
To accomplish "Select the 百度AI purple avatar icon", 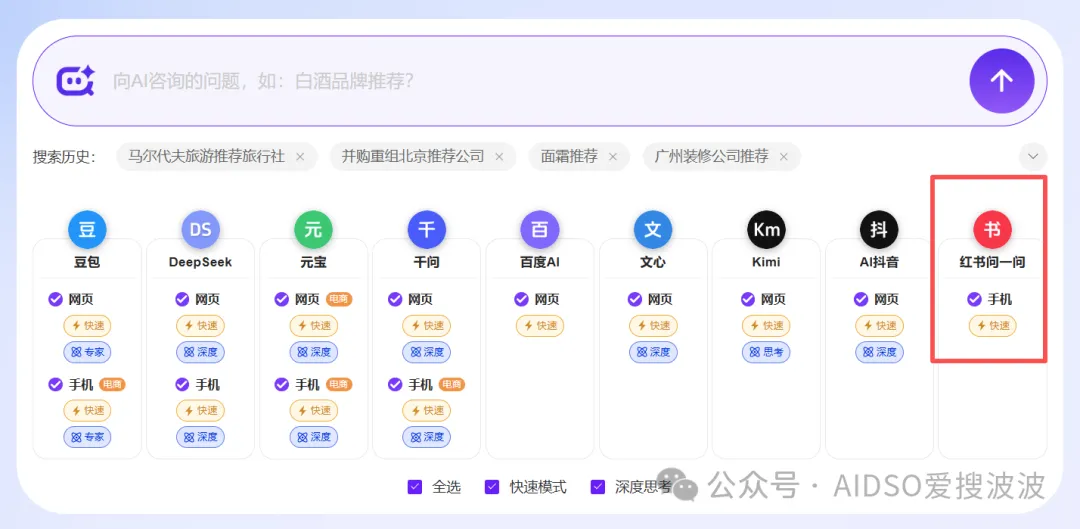I will [540, 229].
